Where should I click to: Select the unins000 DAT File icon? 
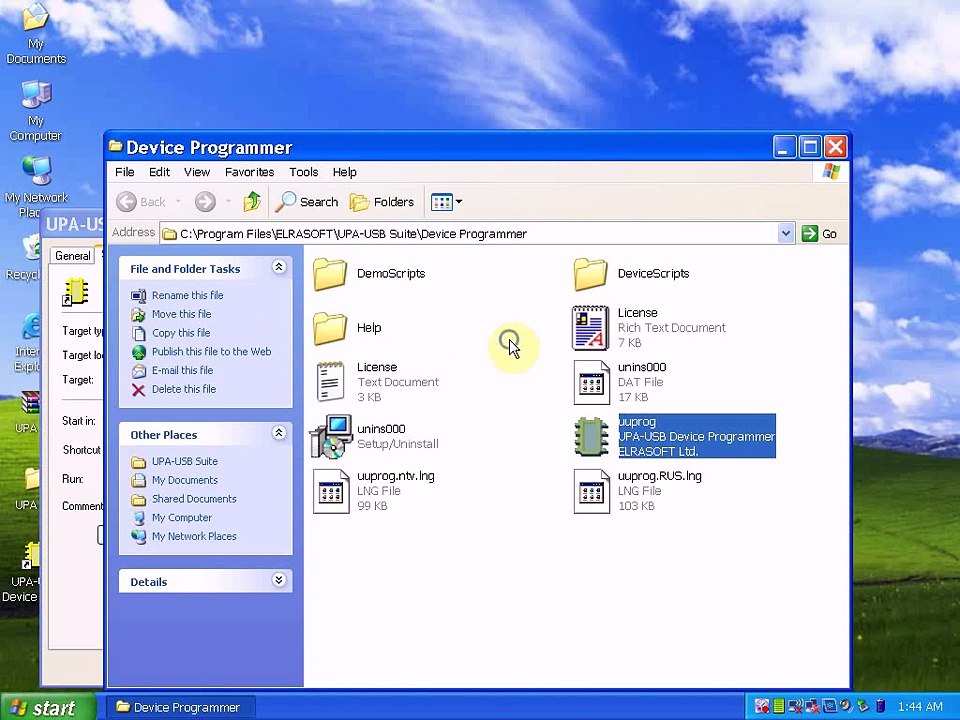coord(591,382)
